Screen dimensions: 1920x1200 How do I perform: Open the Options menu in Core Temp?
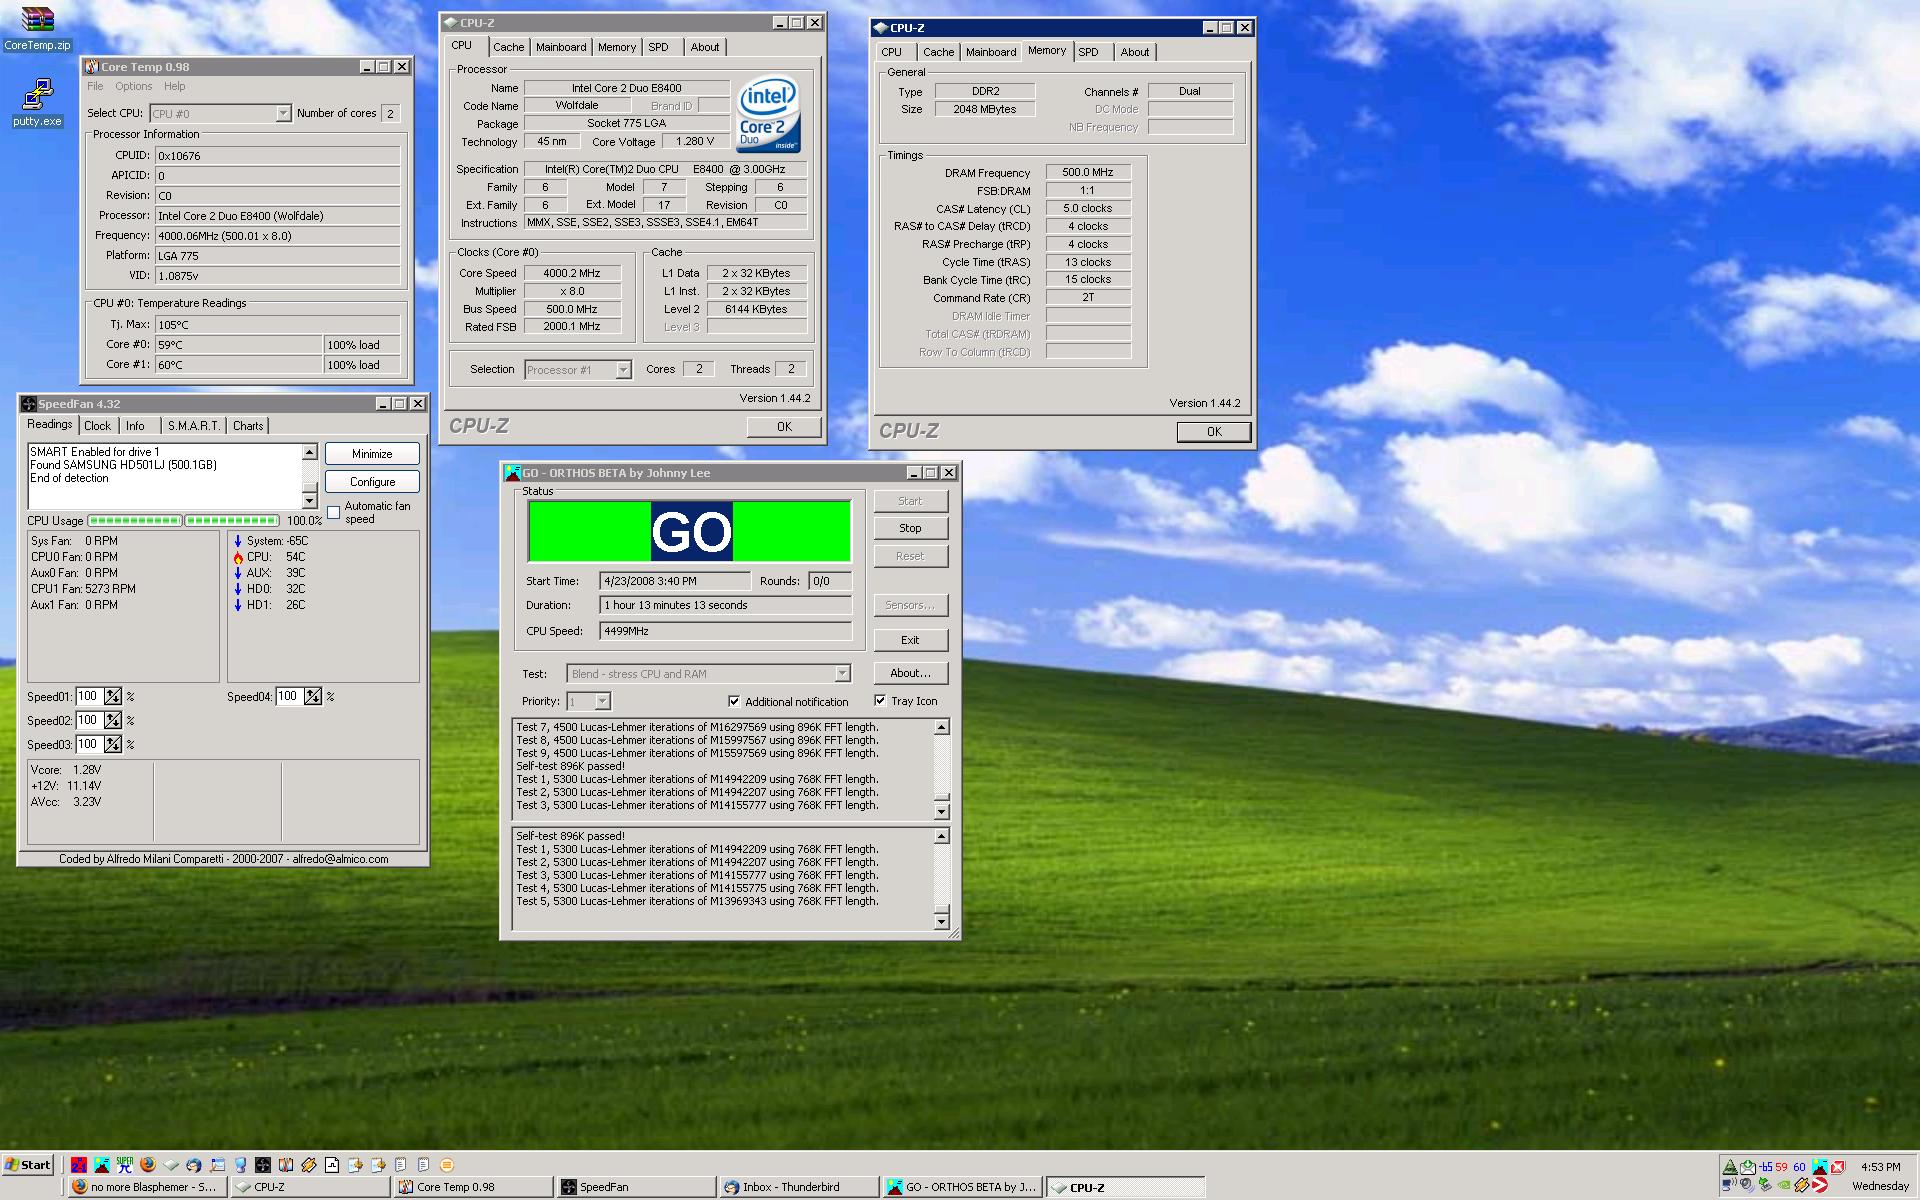click(x=133, y=87)
